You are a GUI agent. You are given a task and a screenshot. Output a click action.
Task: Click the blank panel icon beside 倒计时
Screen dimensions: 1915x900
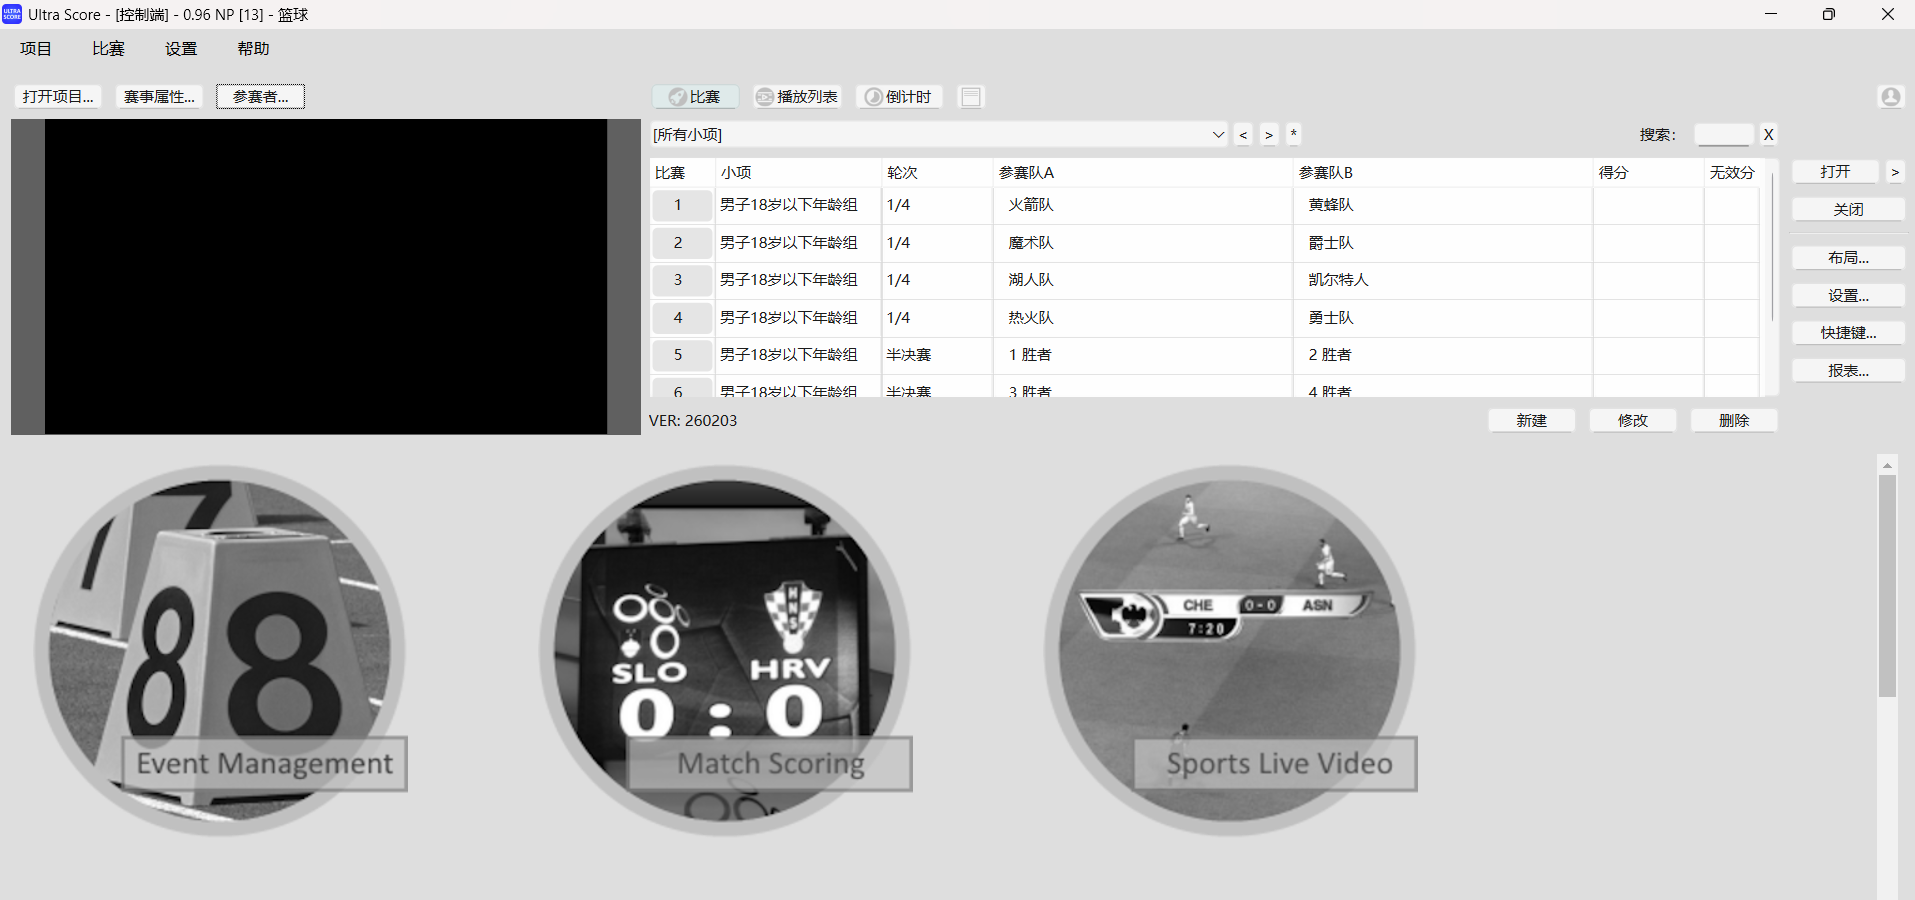970,97
